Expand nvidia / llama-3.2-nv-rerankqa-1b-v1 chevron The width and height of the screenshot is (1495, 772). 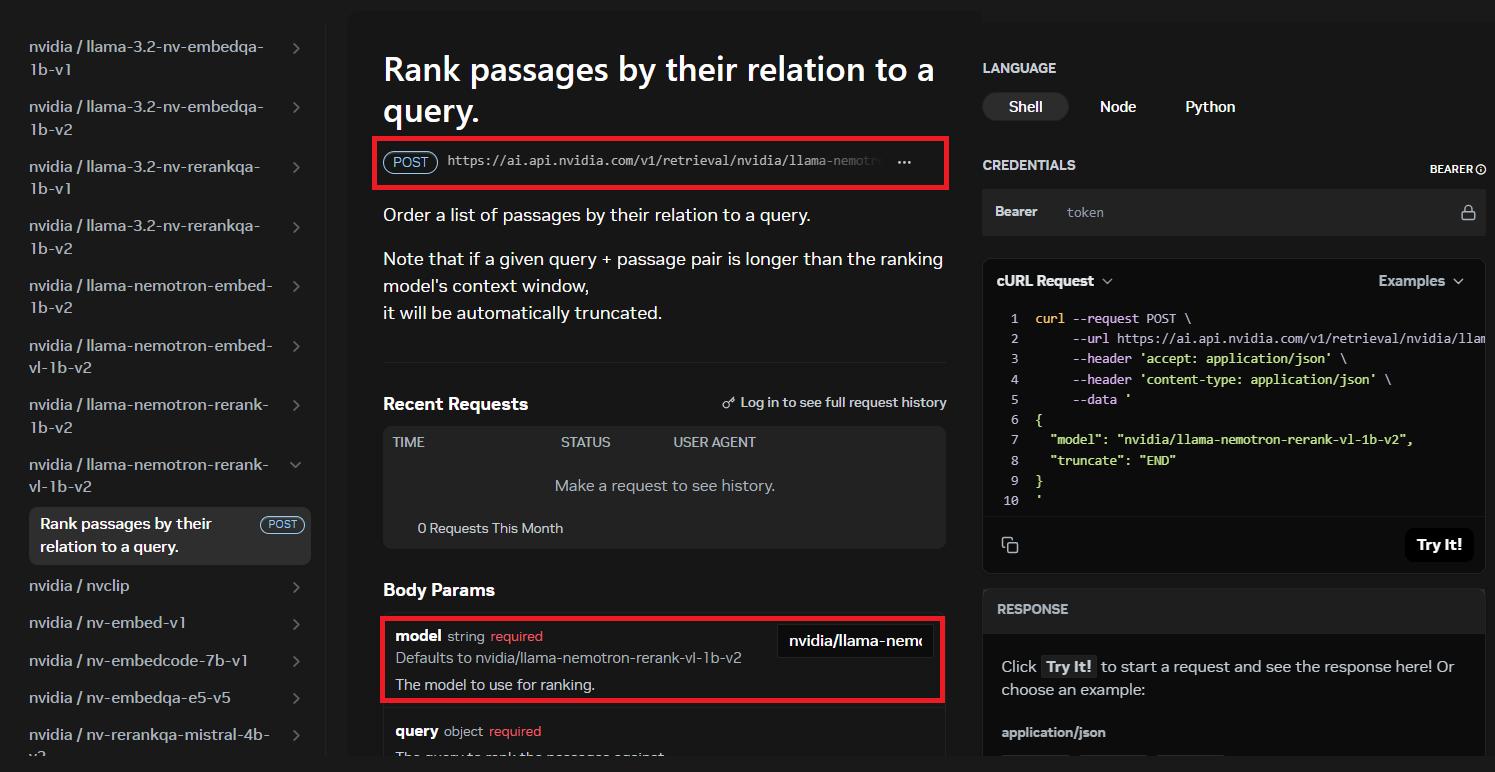tap(296, 167)
